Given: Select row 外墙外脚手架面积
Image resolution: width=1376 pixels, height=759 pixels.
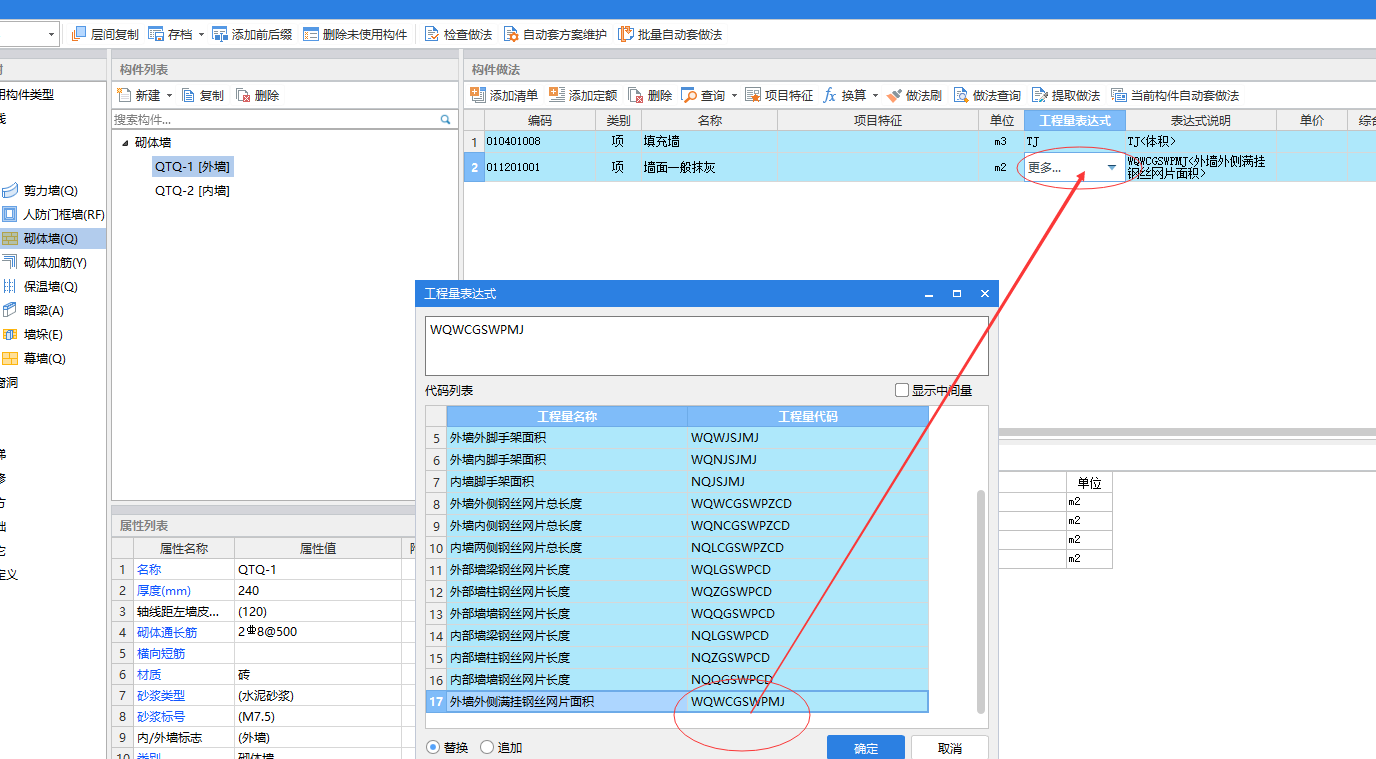Looking at the screenshot, I should pyautogui.click(x=677, y=438).
